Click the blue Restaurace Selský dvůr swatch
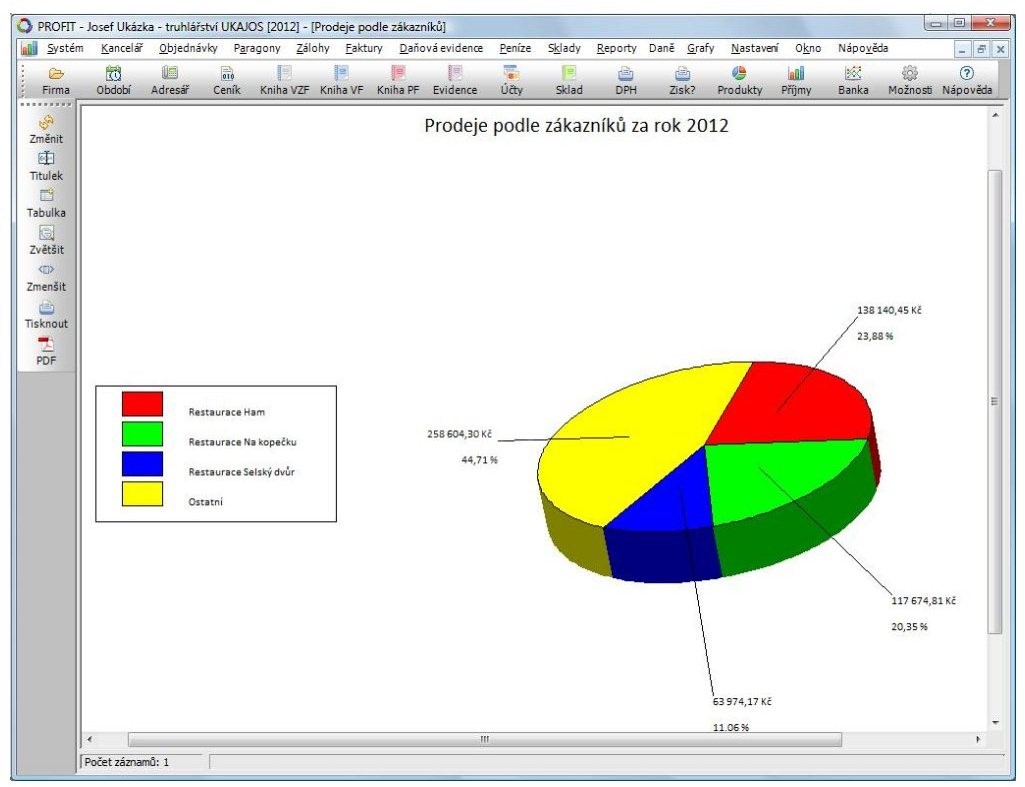Viewport: 1025px width, 787px height. [143, 464]
